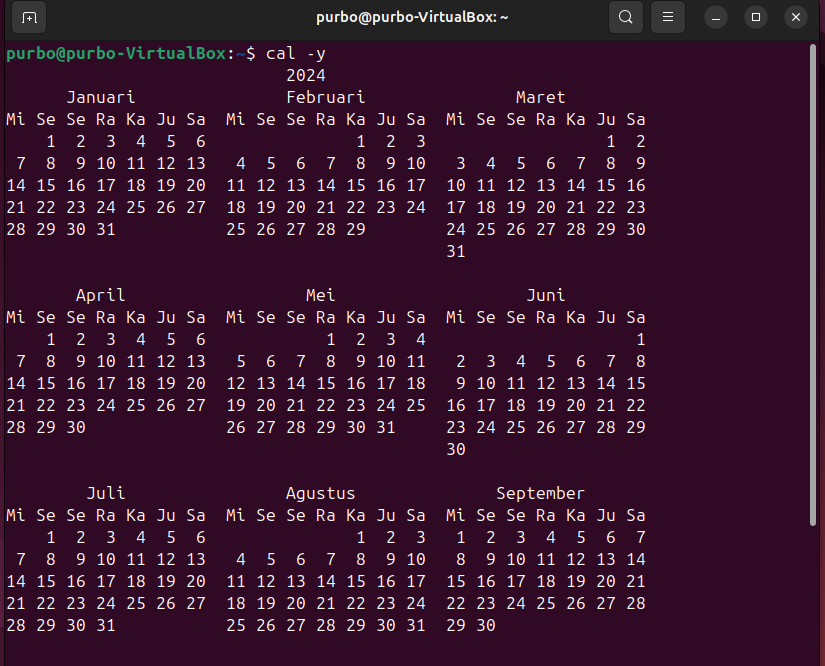Click the Maret month heading
Image resolution: width=825 pixels, height=666 pixels.
point(540,97)
